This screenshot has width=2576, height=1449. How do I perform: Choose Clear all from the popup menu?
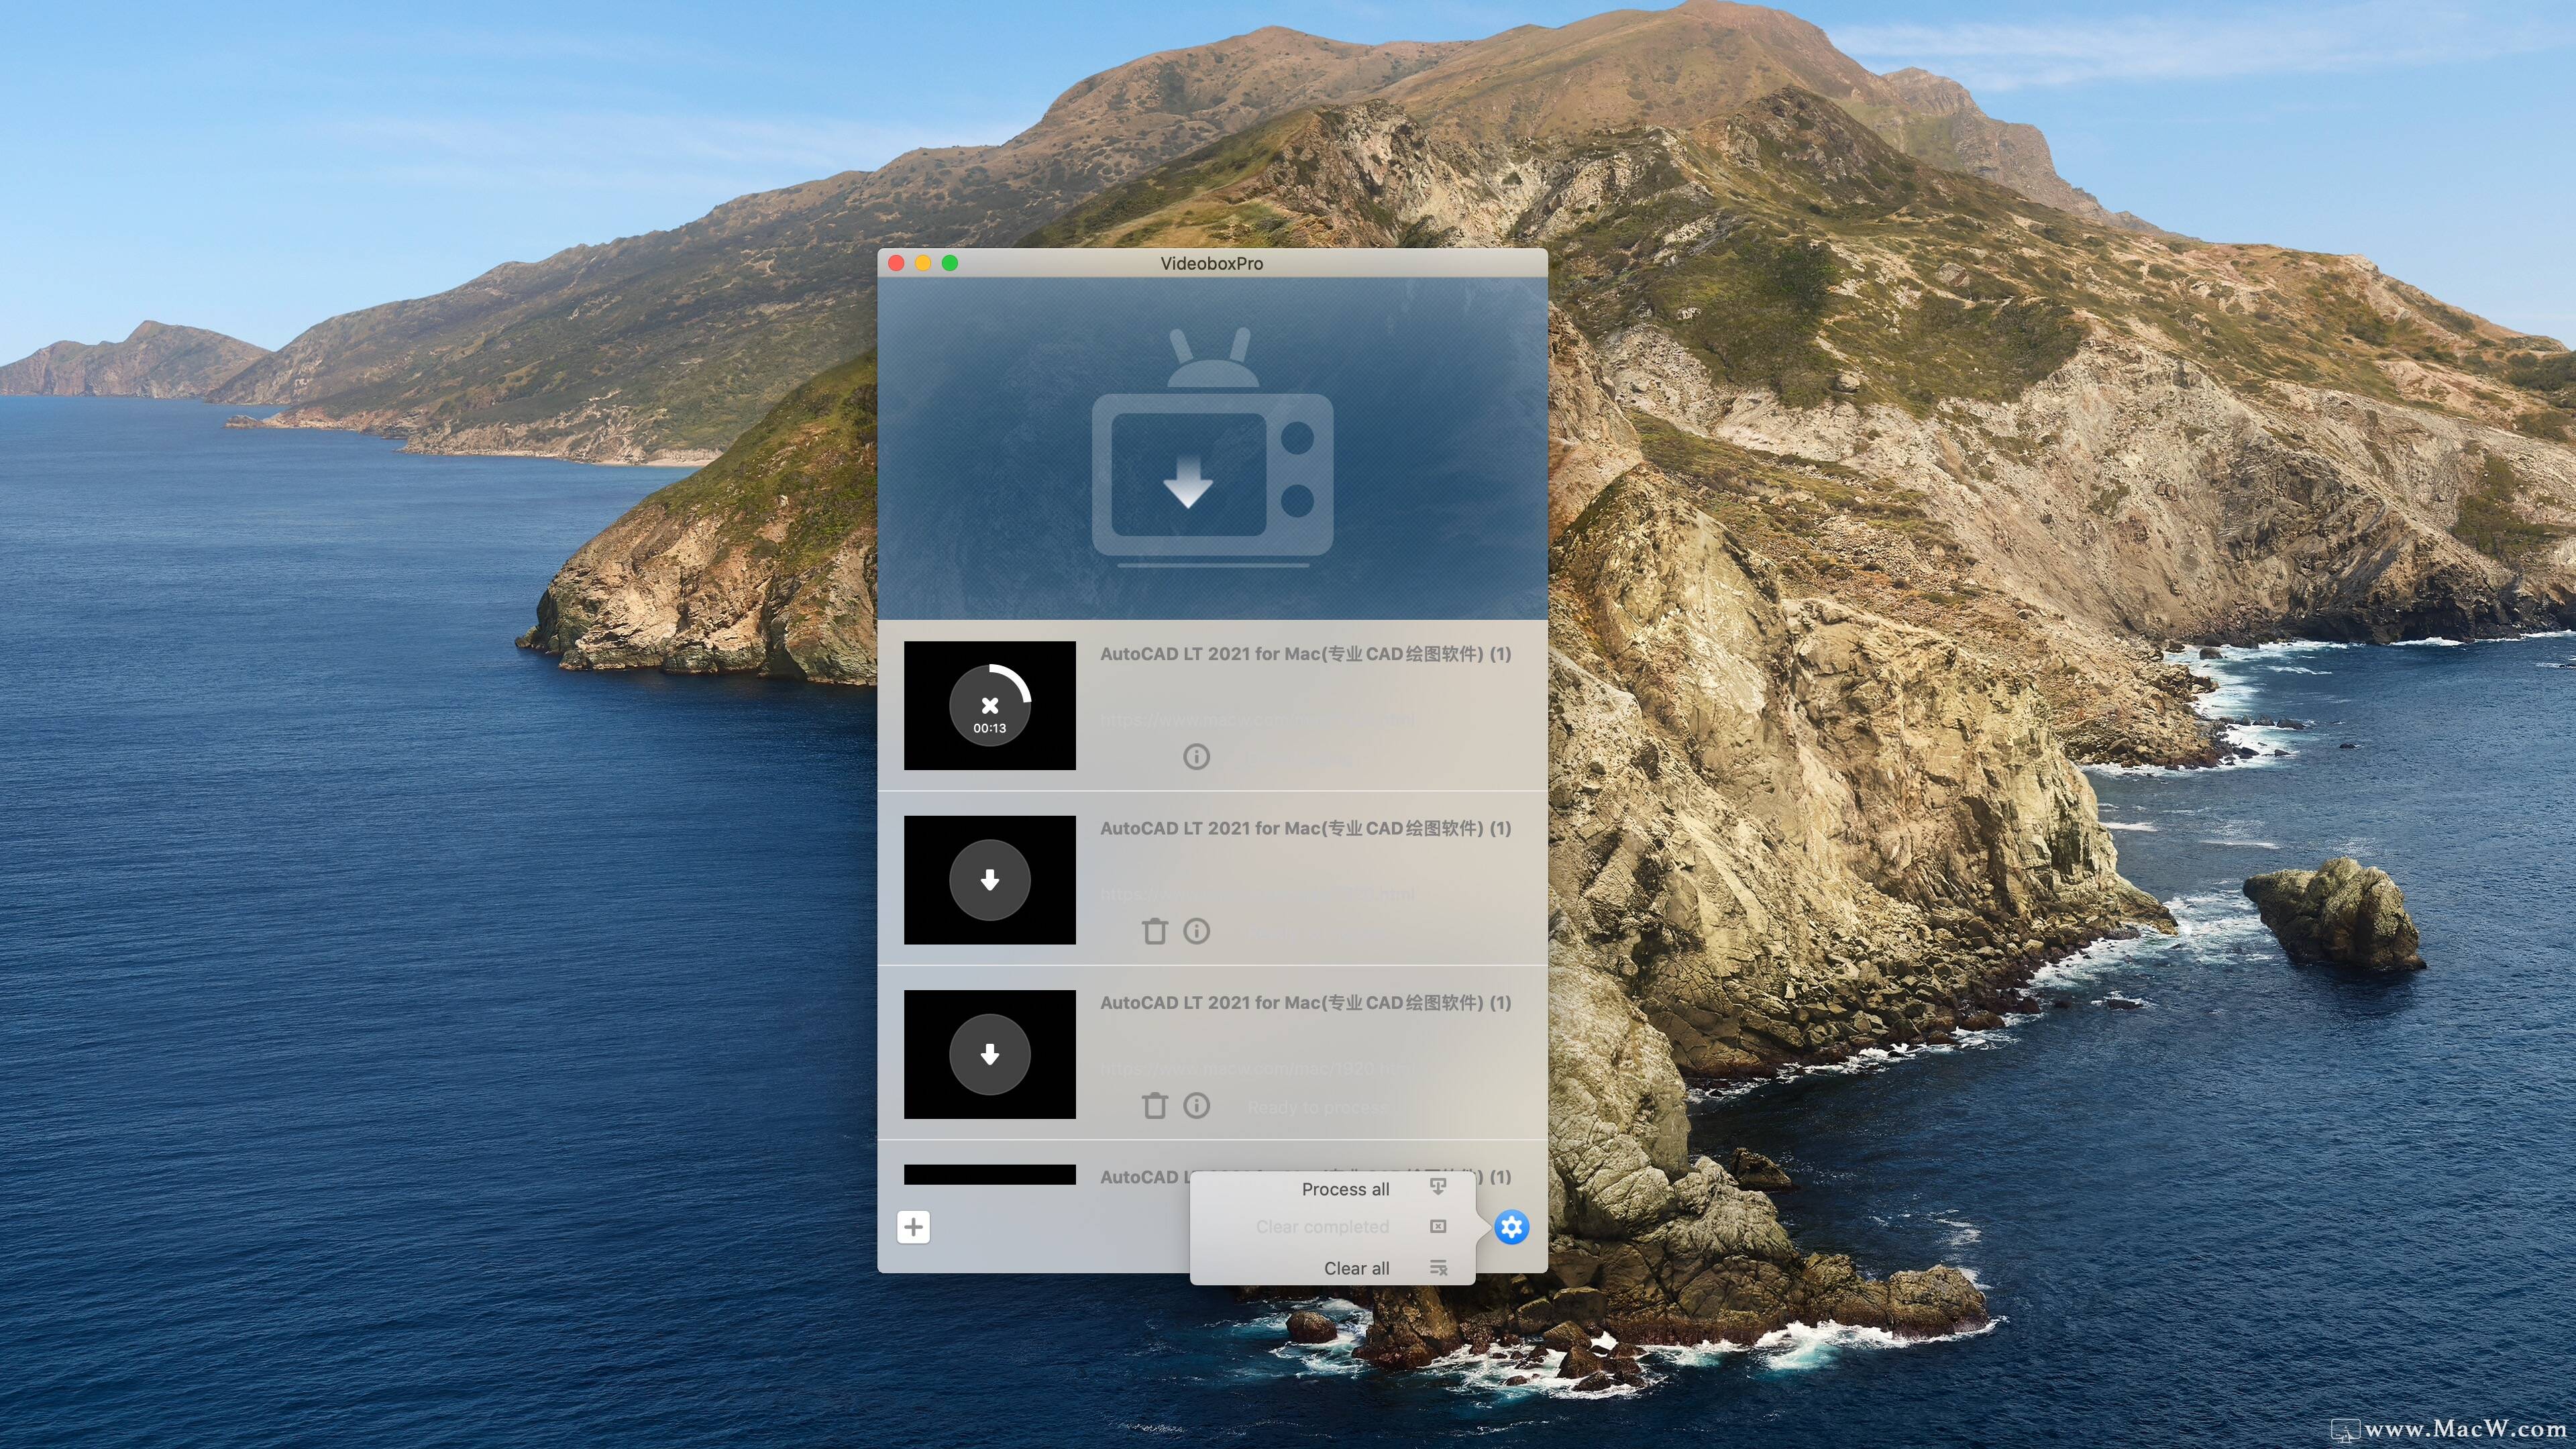(1356, 1268)
